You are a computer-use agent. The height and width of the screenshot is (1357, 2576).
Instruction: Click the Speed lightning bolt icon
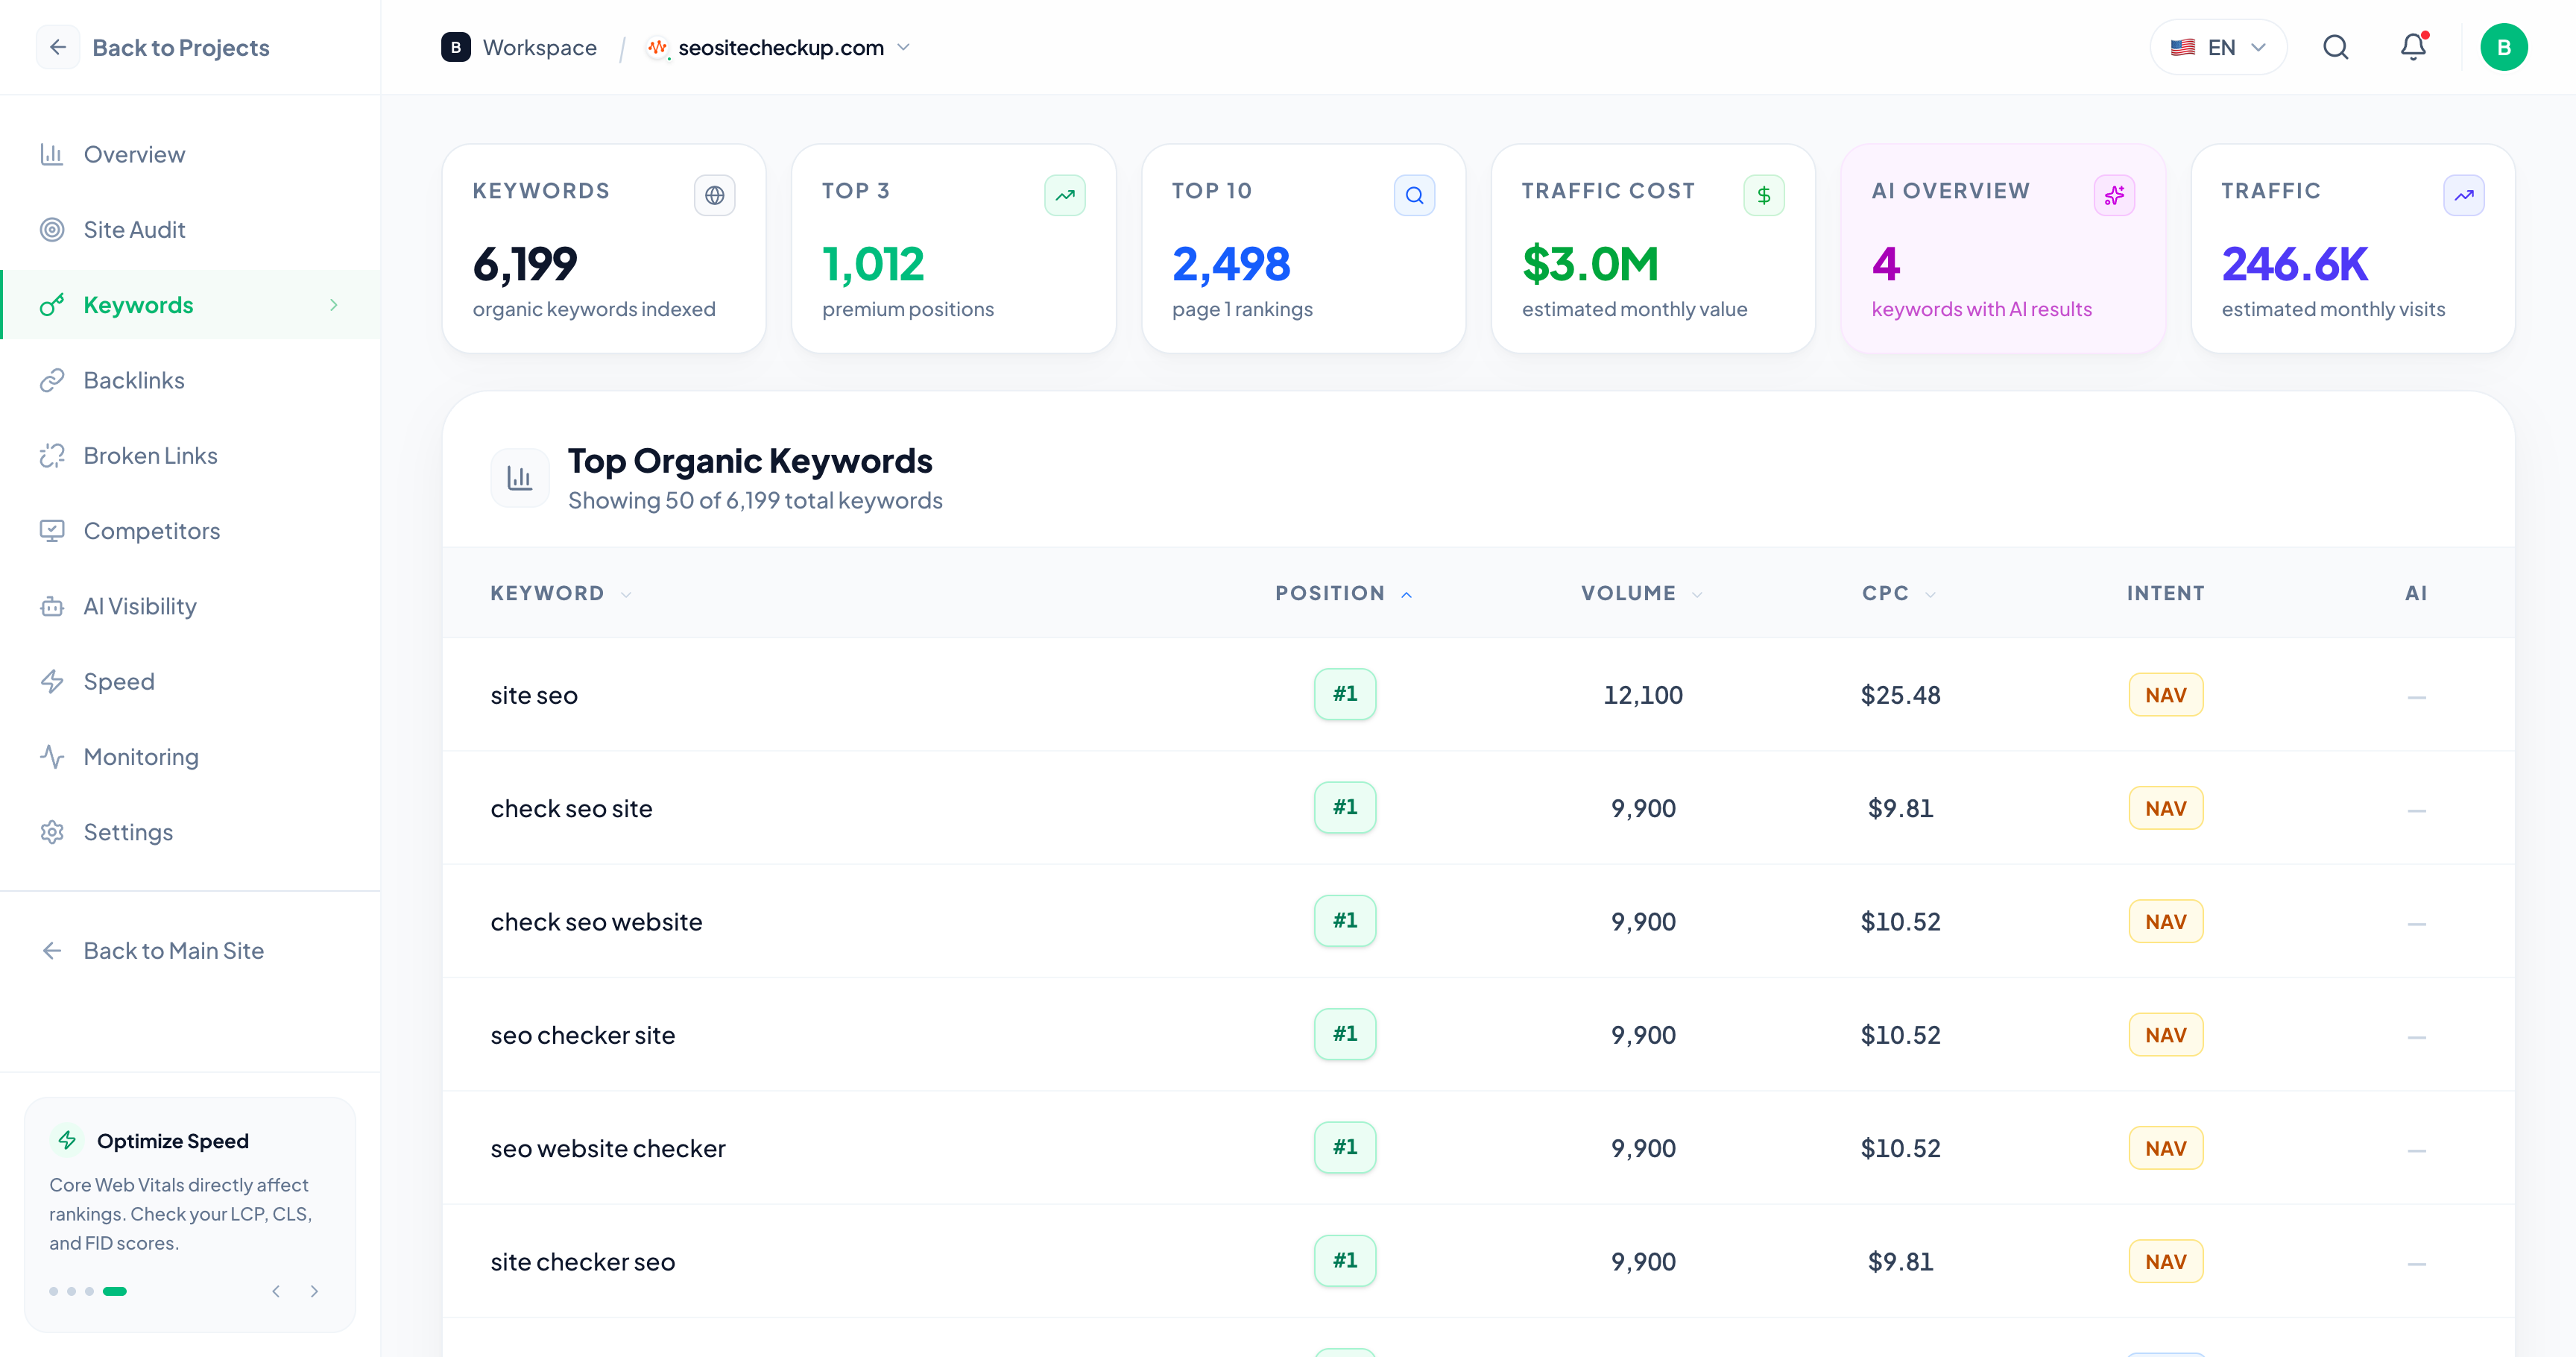click(52, 681)
